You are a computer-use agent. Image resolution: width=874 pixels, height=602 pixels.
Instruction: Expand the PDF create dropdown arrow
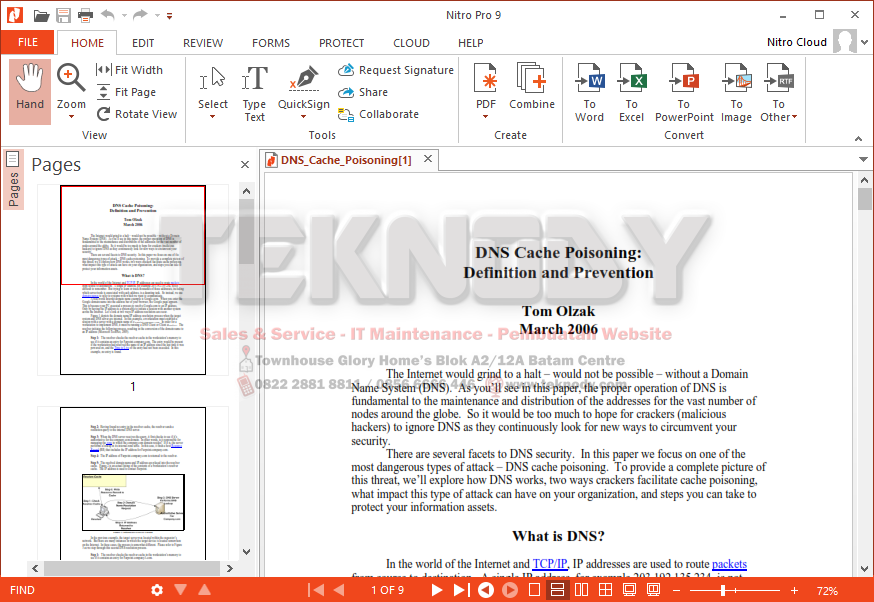(x=485, y=116)
